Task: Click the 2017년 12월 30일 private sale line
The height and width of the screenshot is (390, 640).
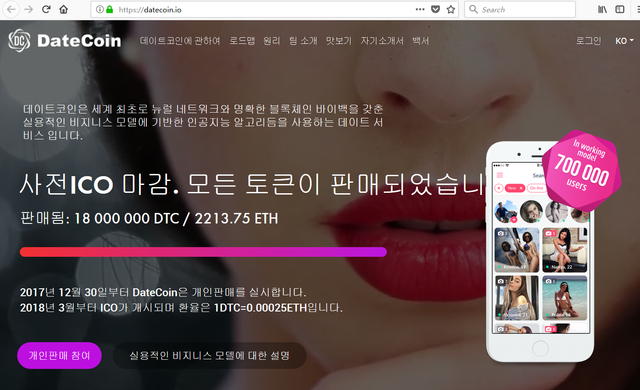Action: (163, 292)
